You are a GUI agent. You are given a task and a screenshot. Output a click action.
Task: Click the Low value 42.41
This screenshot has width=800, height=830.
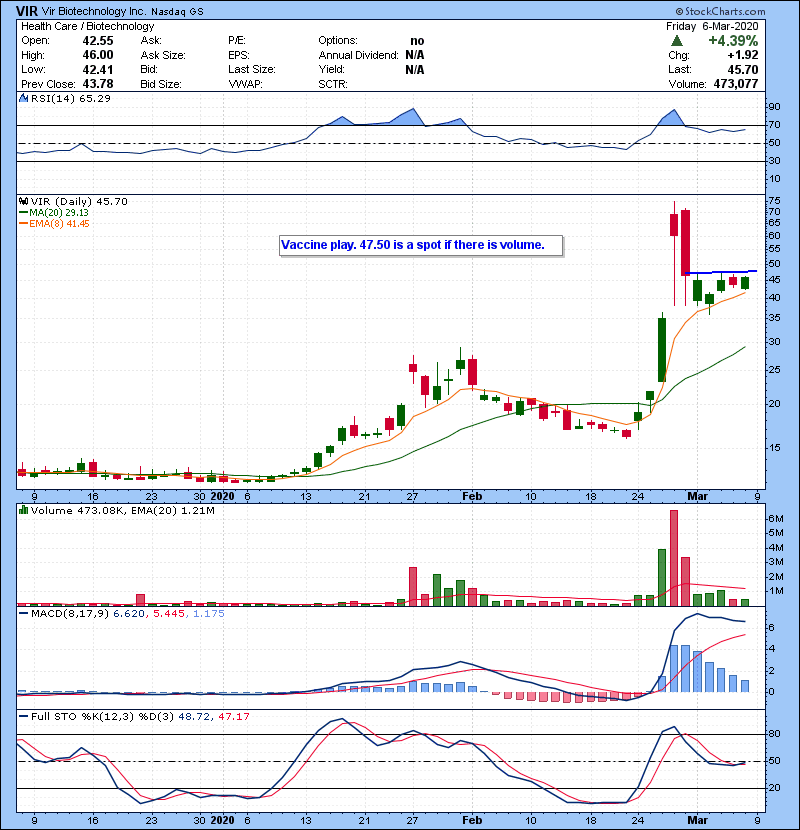click(98, 69)
